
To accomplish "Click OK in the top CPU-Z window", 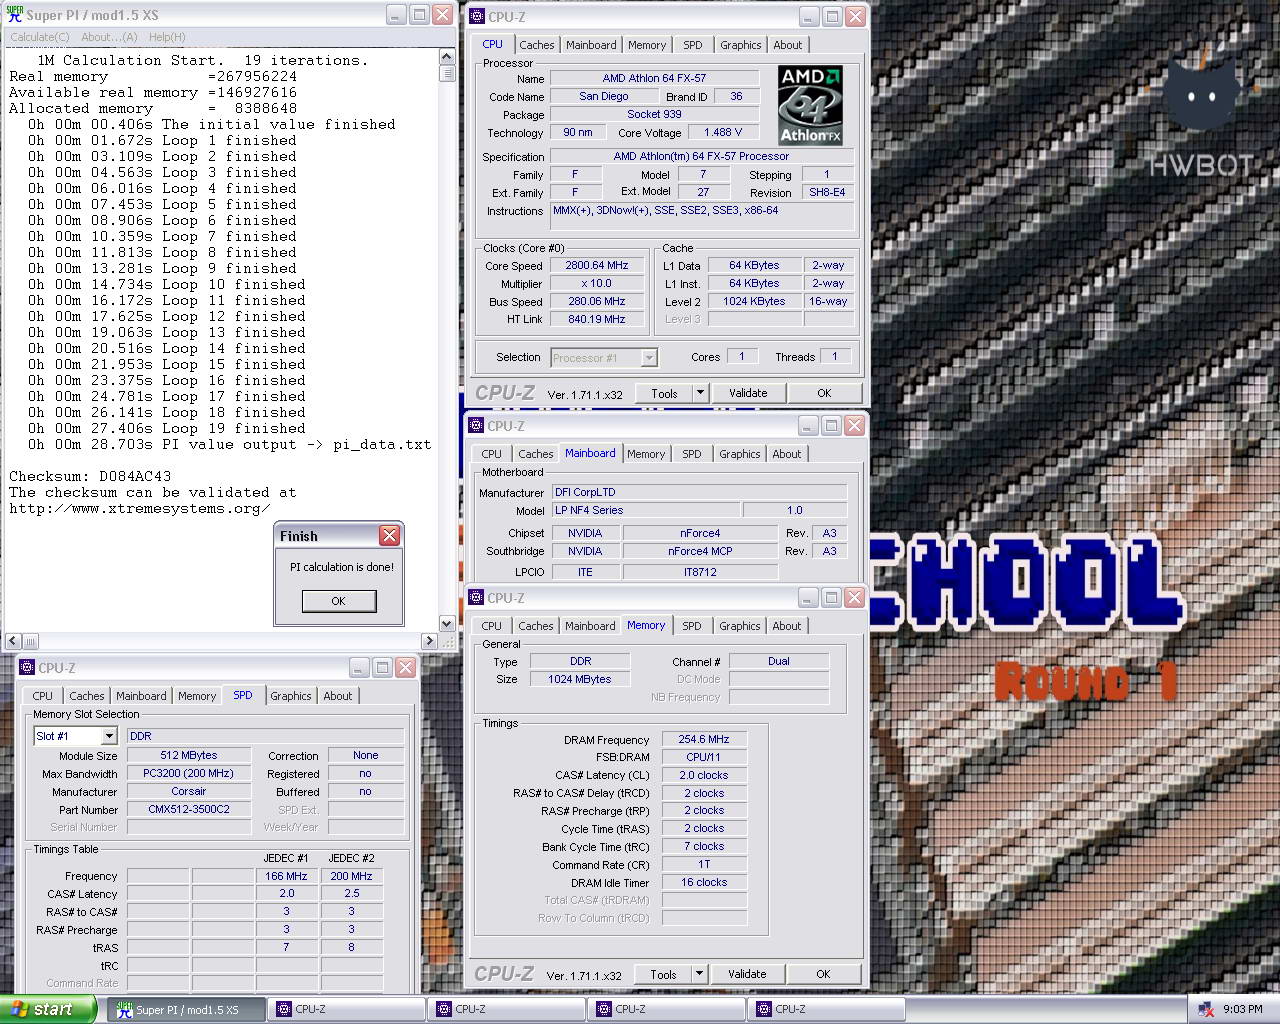I will coord(824,393).
